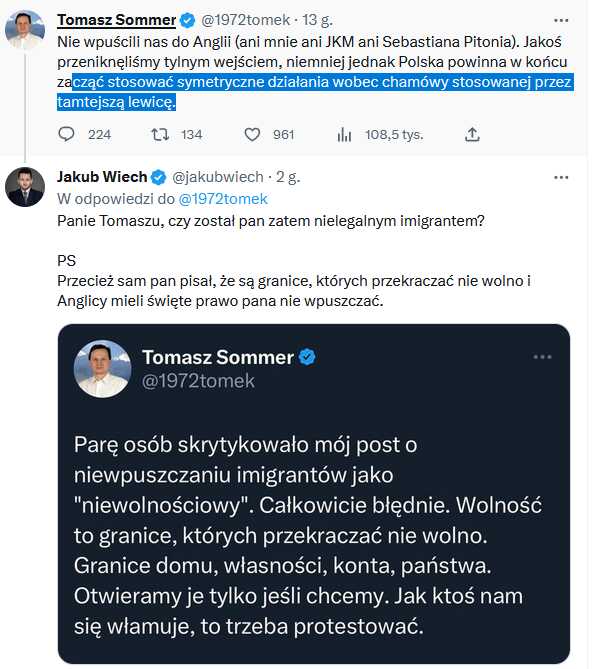Screen dimensions: 597x669
Task: Open more options on Tomasz Sommer's top tweet
Action: pos(561,20)
